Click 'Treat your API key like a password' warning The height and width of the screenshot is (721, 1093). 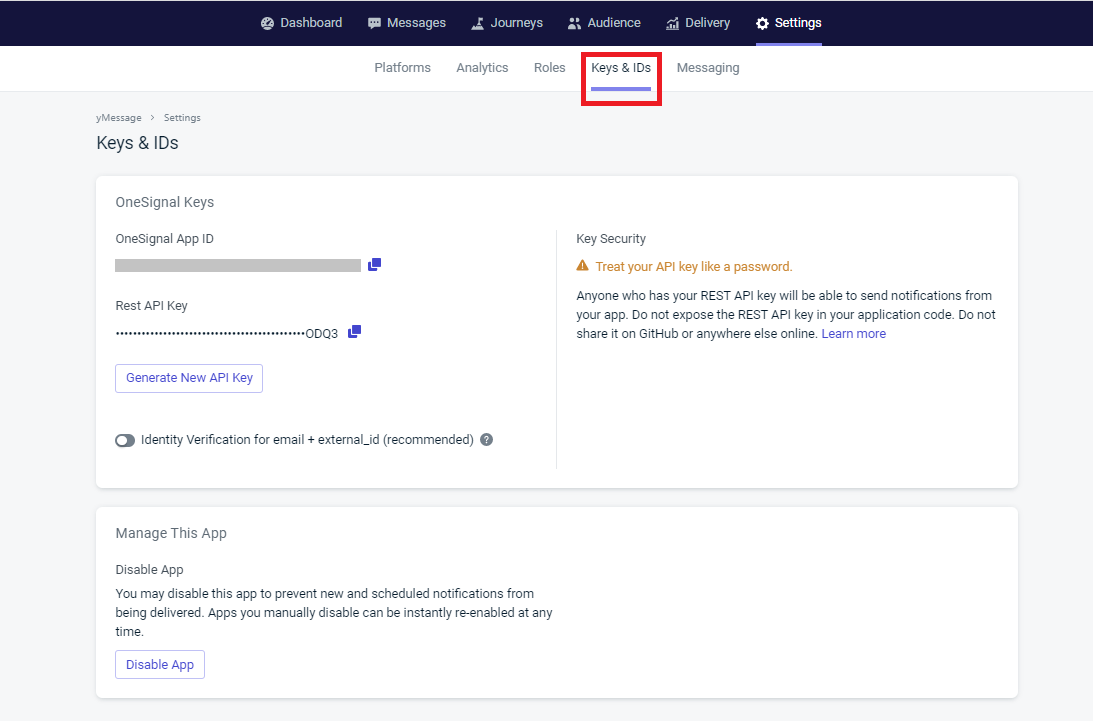694,266
